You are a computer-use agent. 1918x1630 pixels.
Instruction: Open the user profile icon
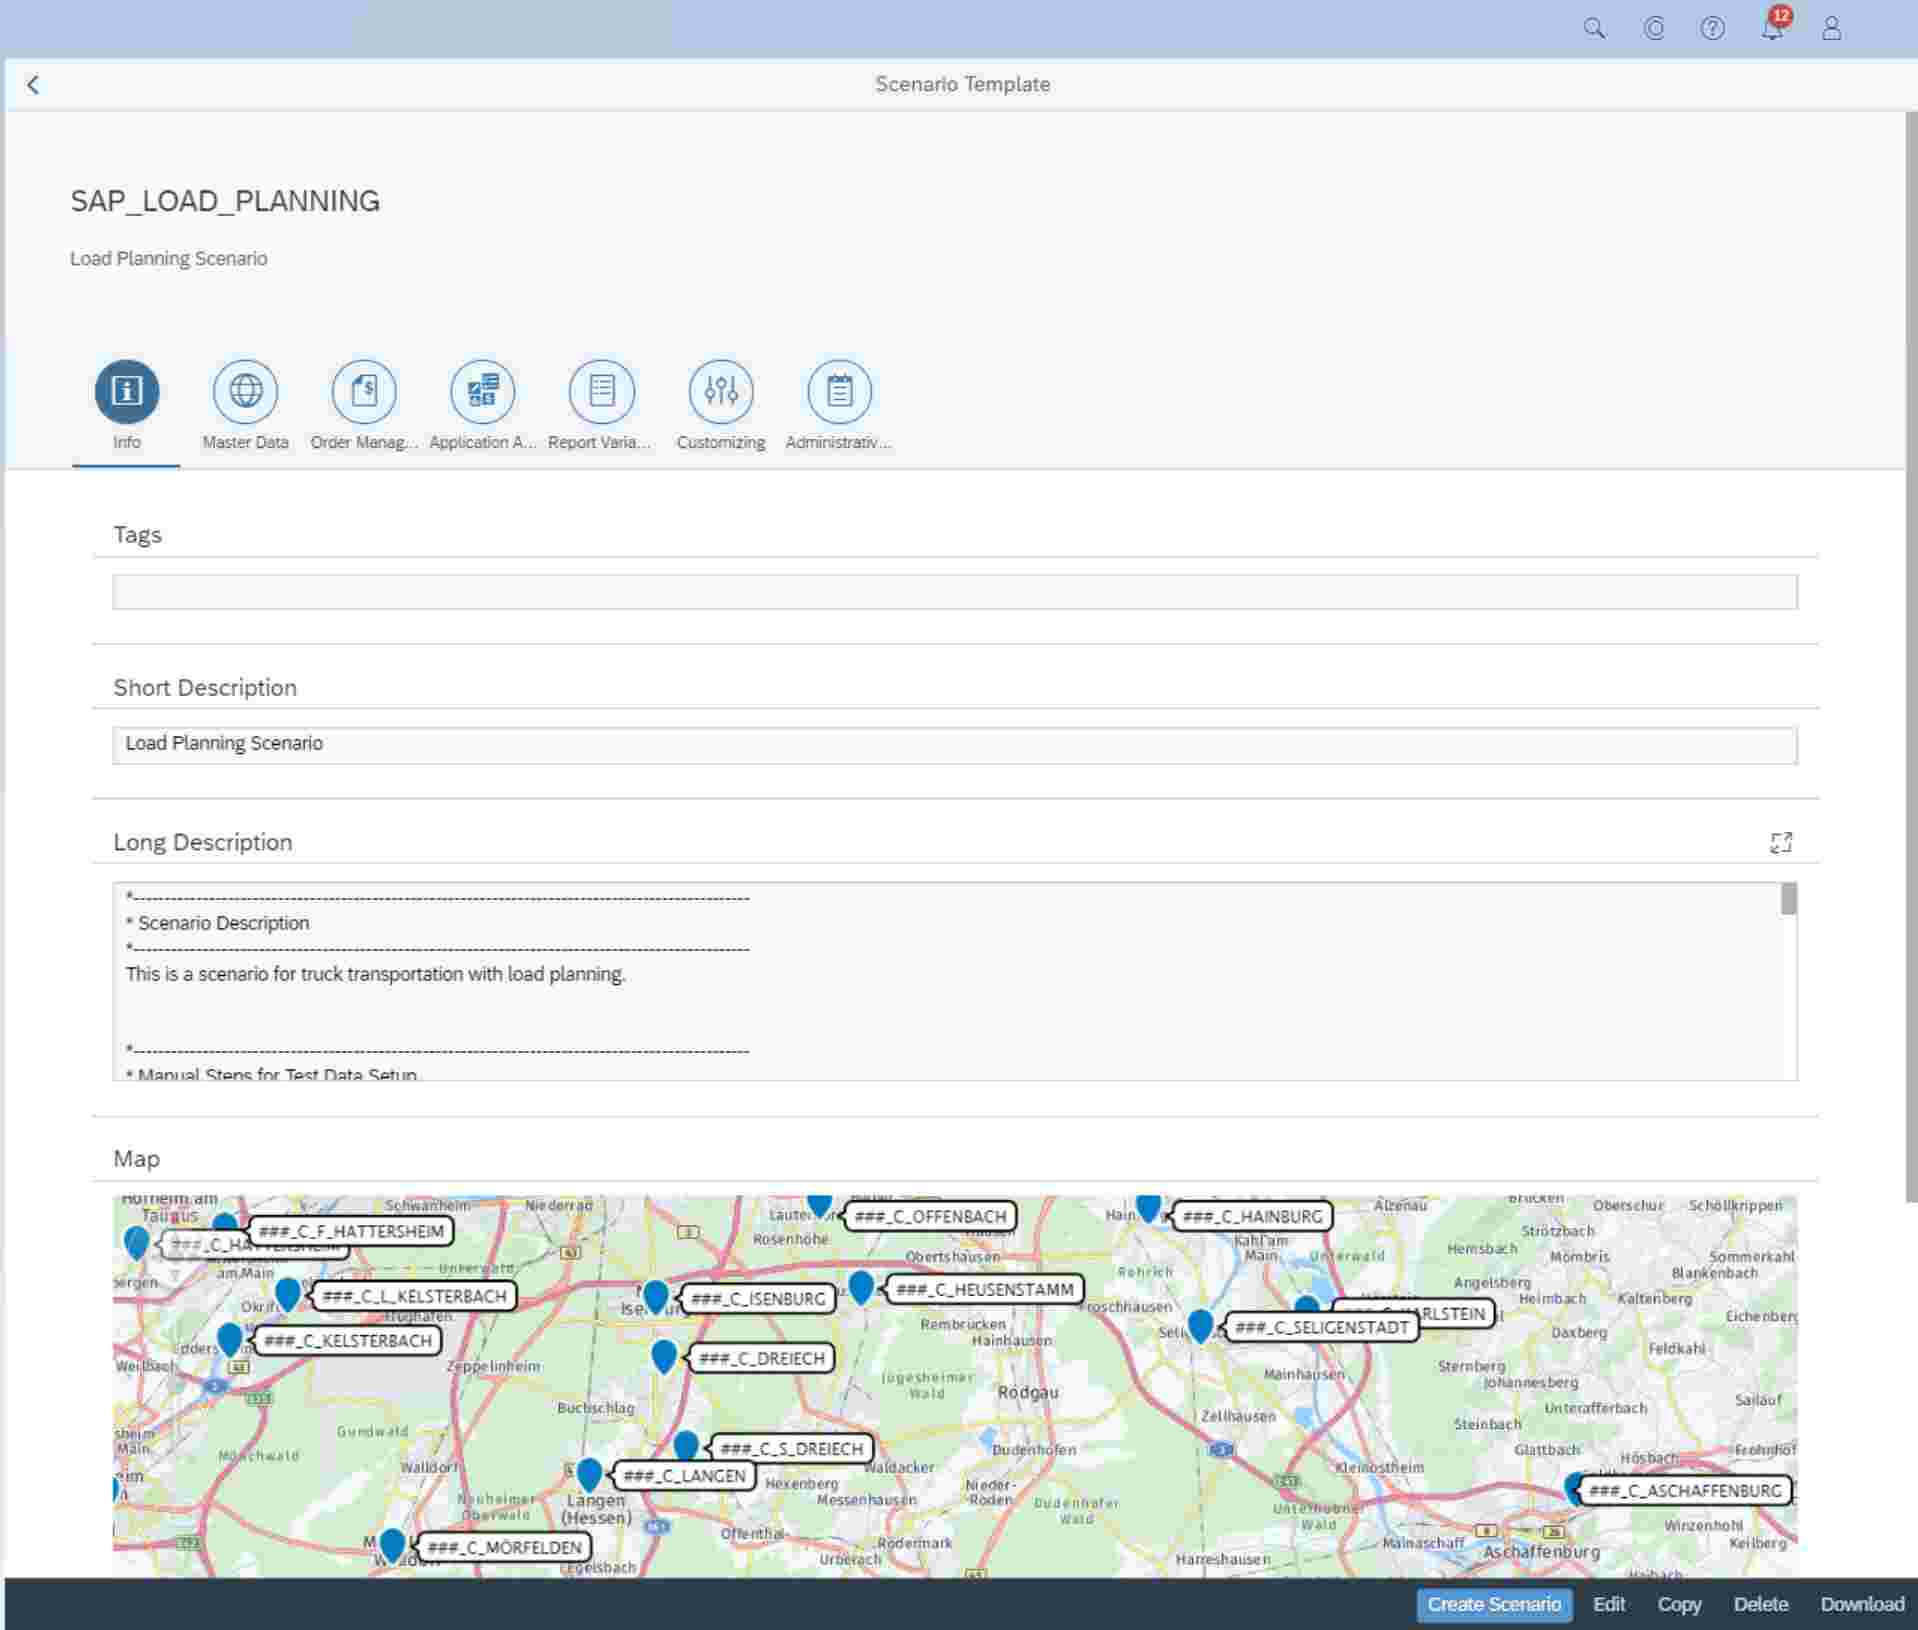[1831, 28]
